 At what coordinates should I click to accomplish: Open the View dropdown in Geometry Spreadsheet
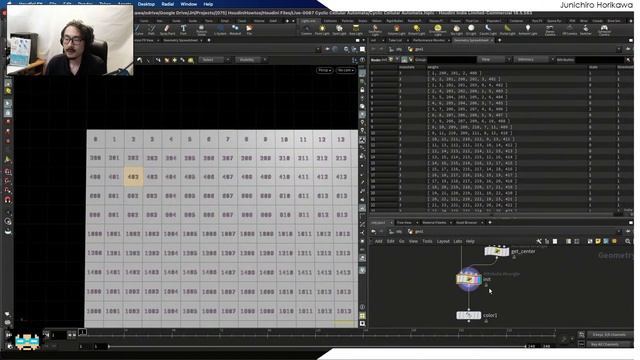(493, 60)
